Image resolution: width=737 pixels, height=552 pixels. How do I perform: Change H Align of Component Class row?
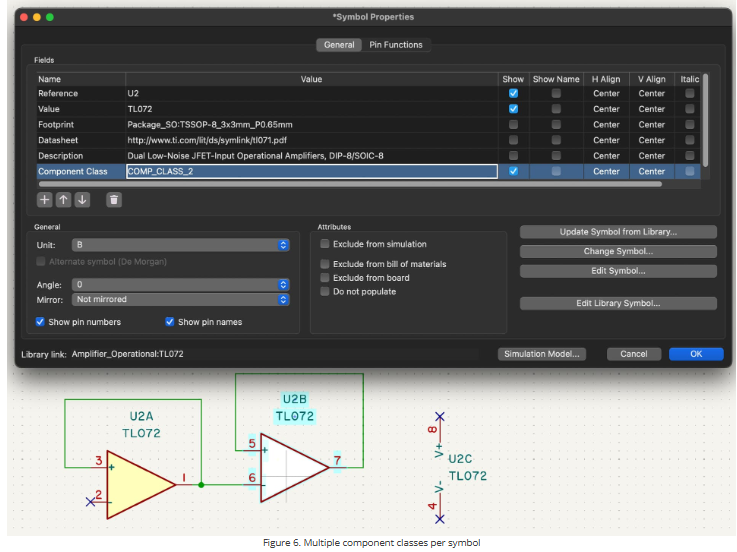coord(606,171)
